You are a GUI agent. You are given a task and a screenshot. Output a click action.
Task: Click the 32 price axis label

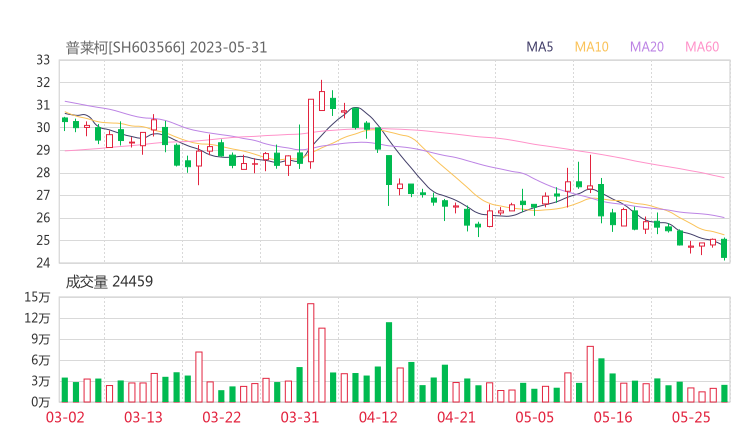coord(43,83)
